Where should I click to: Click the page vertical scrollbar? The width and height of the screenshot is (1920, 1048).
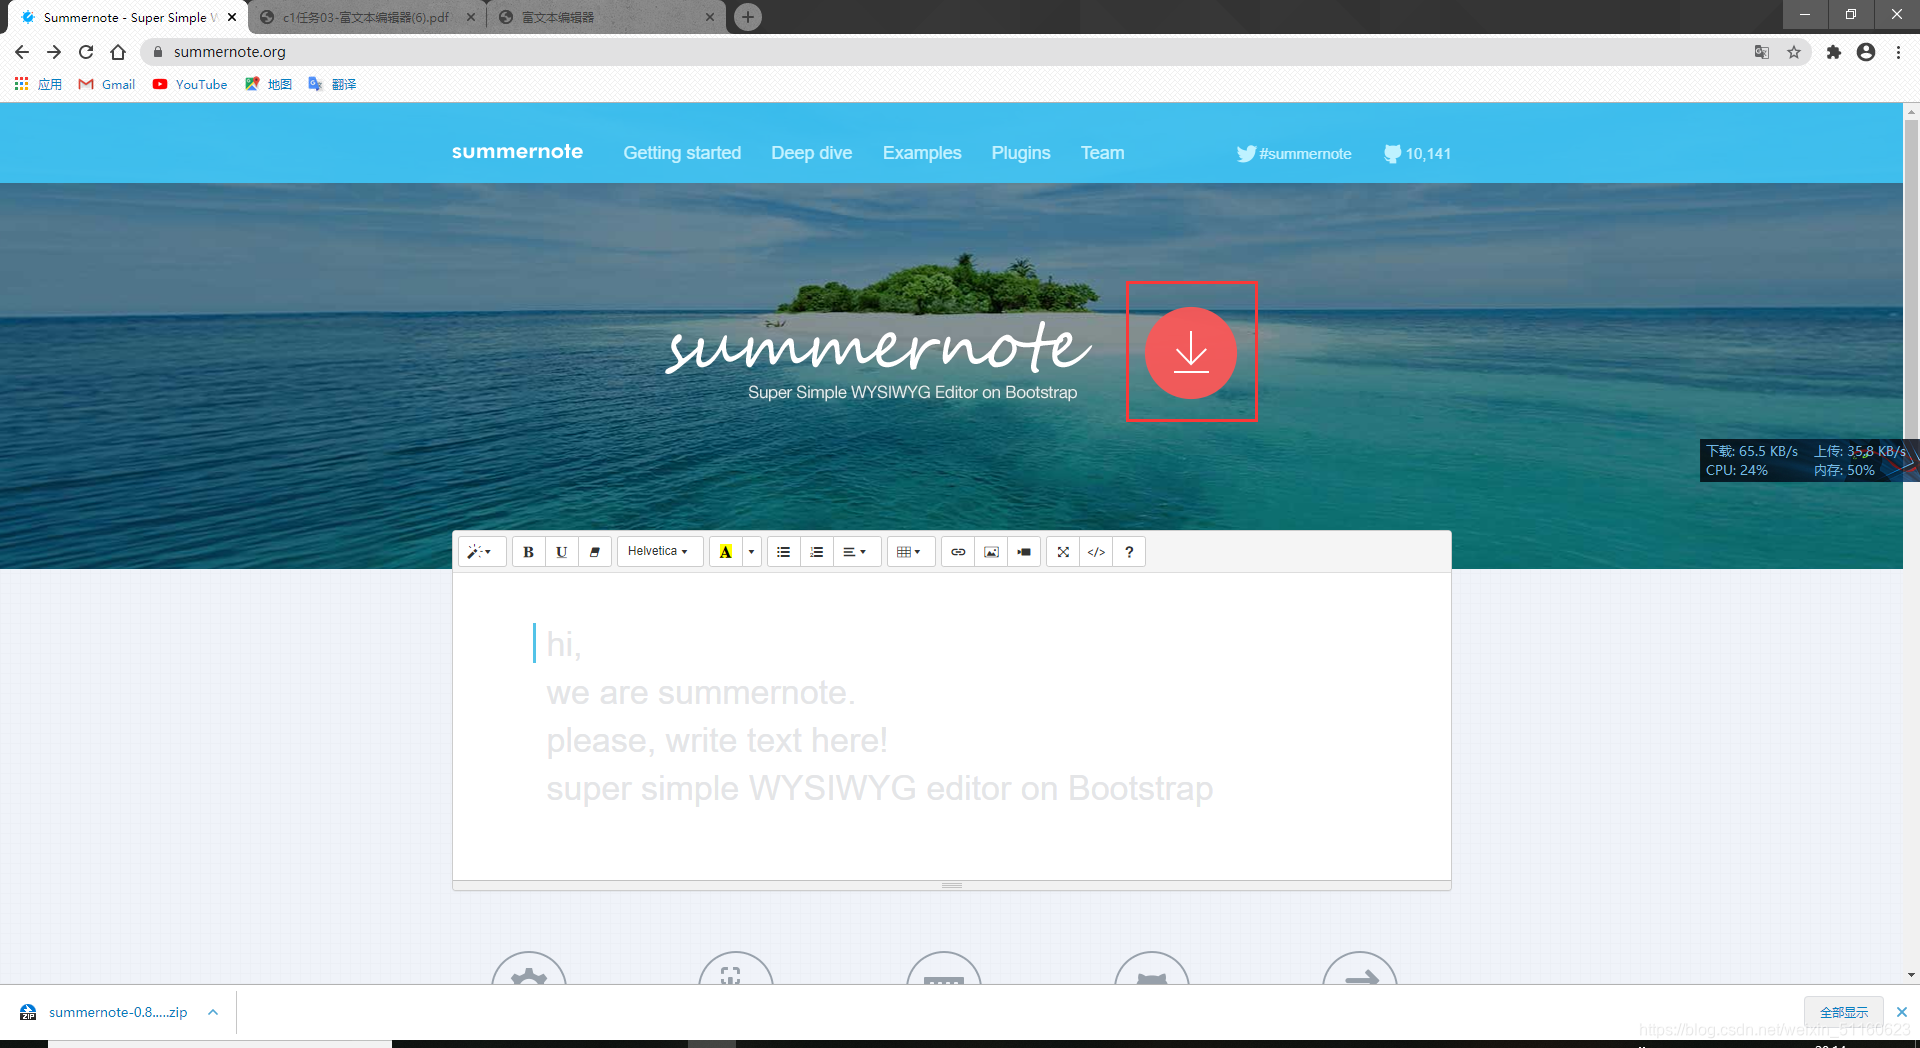[1911, 278]
